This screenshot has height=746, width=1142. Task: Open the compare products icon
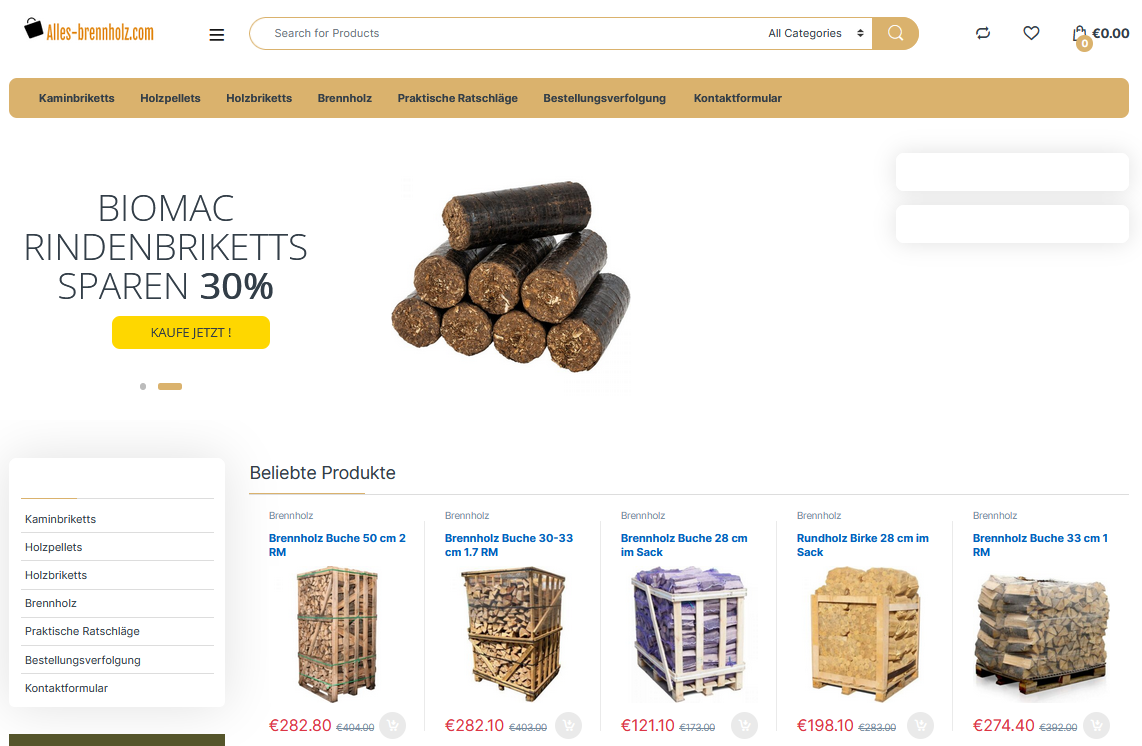tap(983, 33)
